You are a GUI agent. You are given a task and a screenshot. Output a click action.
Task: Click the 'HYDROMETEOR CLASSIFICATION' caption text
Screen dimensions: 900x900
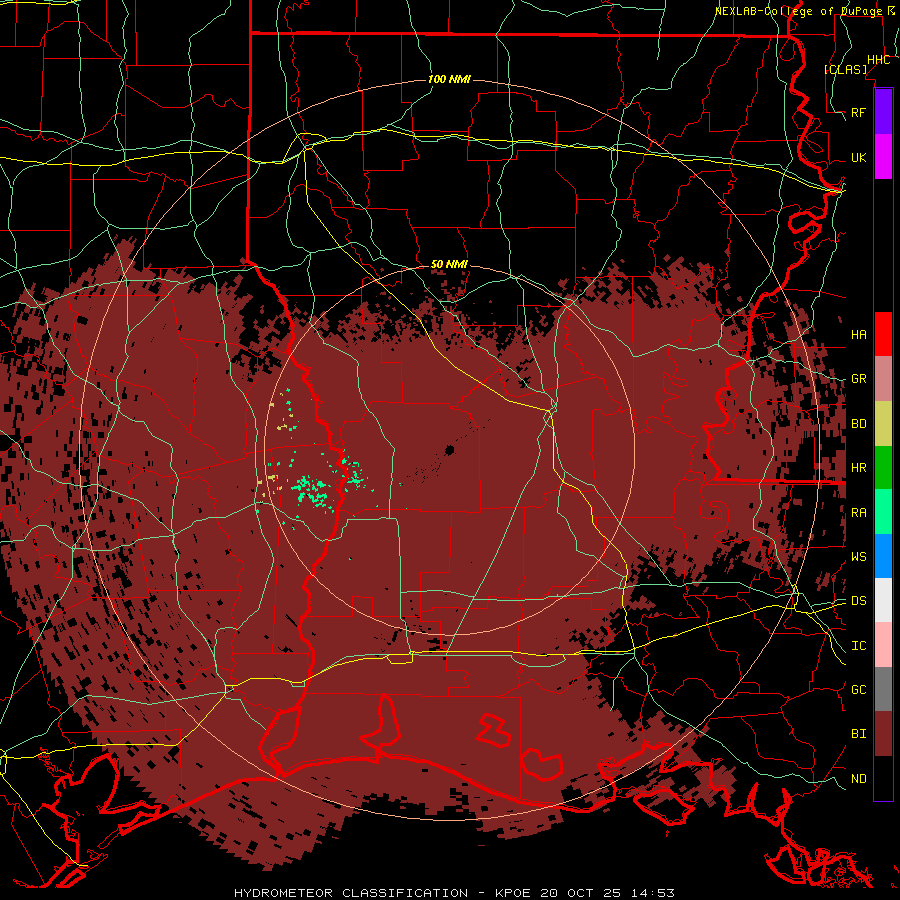(x=351, y=893)
